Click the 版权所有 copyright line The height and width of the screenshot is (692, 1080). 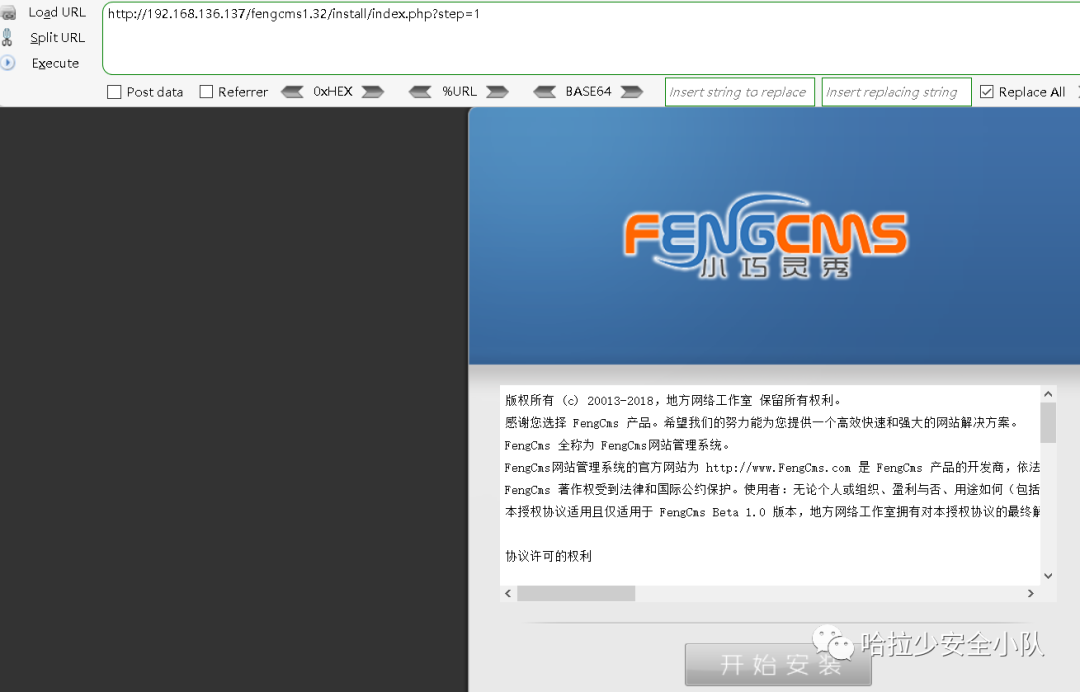[x=673, y=400]
